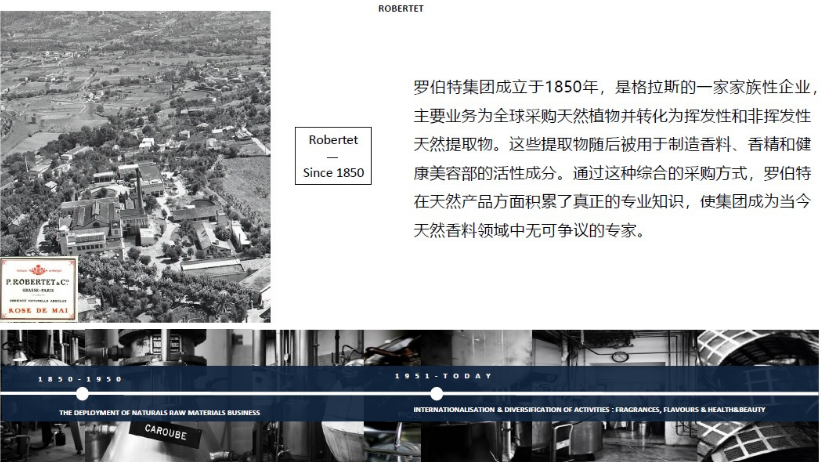Click "Internationalisation & diversification of activities" caption
This screenshot has width=821, height=462.
590,410
